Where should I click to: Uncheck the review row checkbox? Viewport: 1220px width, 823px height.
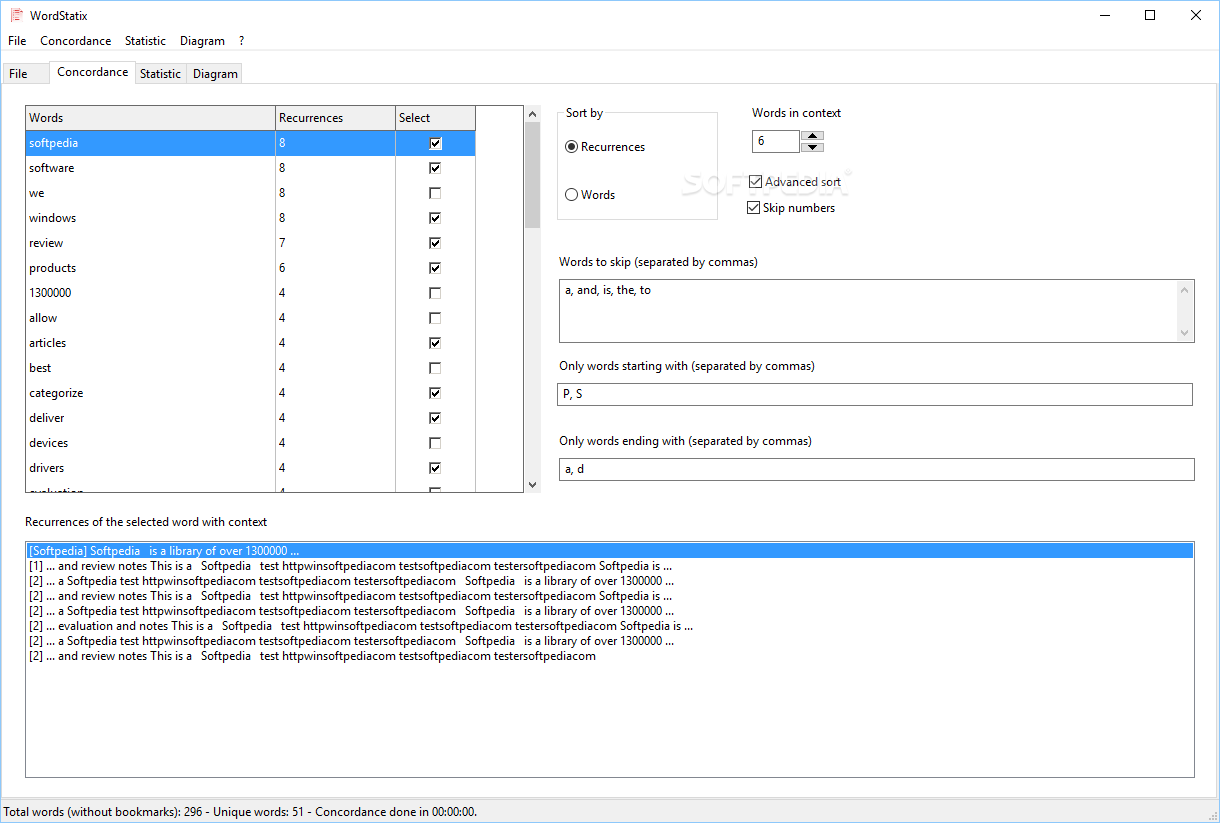(435, 243)
